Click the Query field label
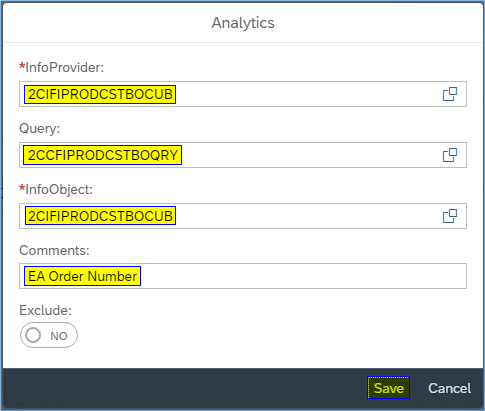Viewport: 485px width, 411px height. coord(40,129)
